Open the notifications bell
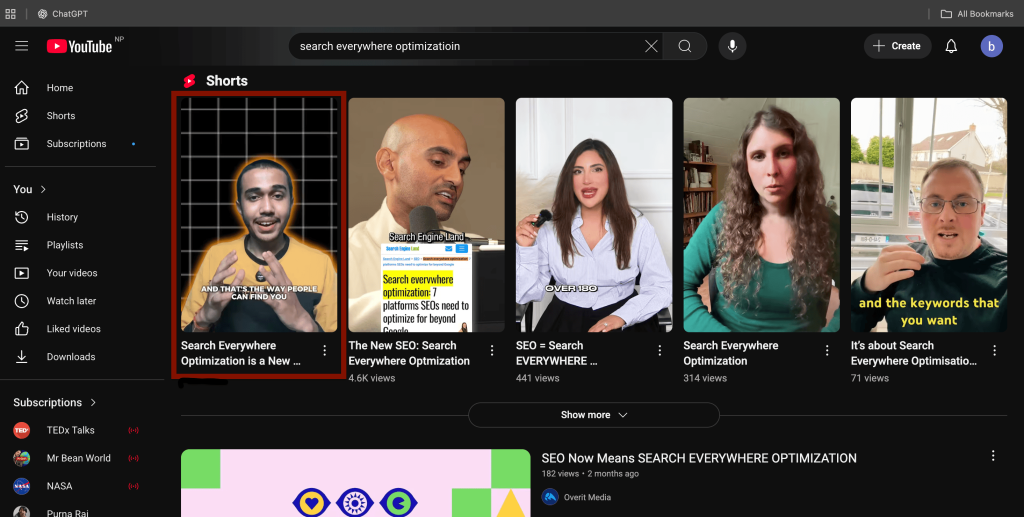Screen dimensions: 1024x517 pyautogui.click(x=952, y=46)
